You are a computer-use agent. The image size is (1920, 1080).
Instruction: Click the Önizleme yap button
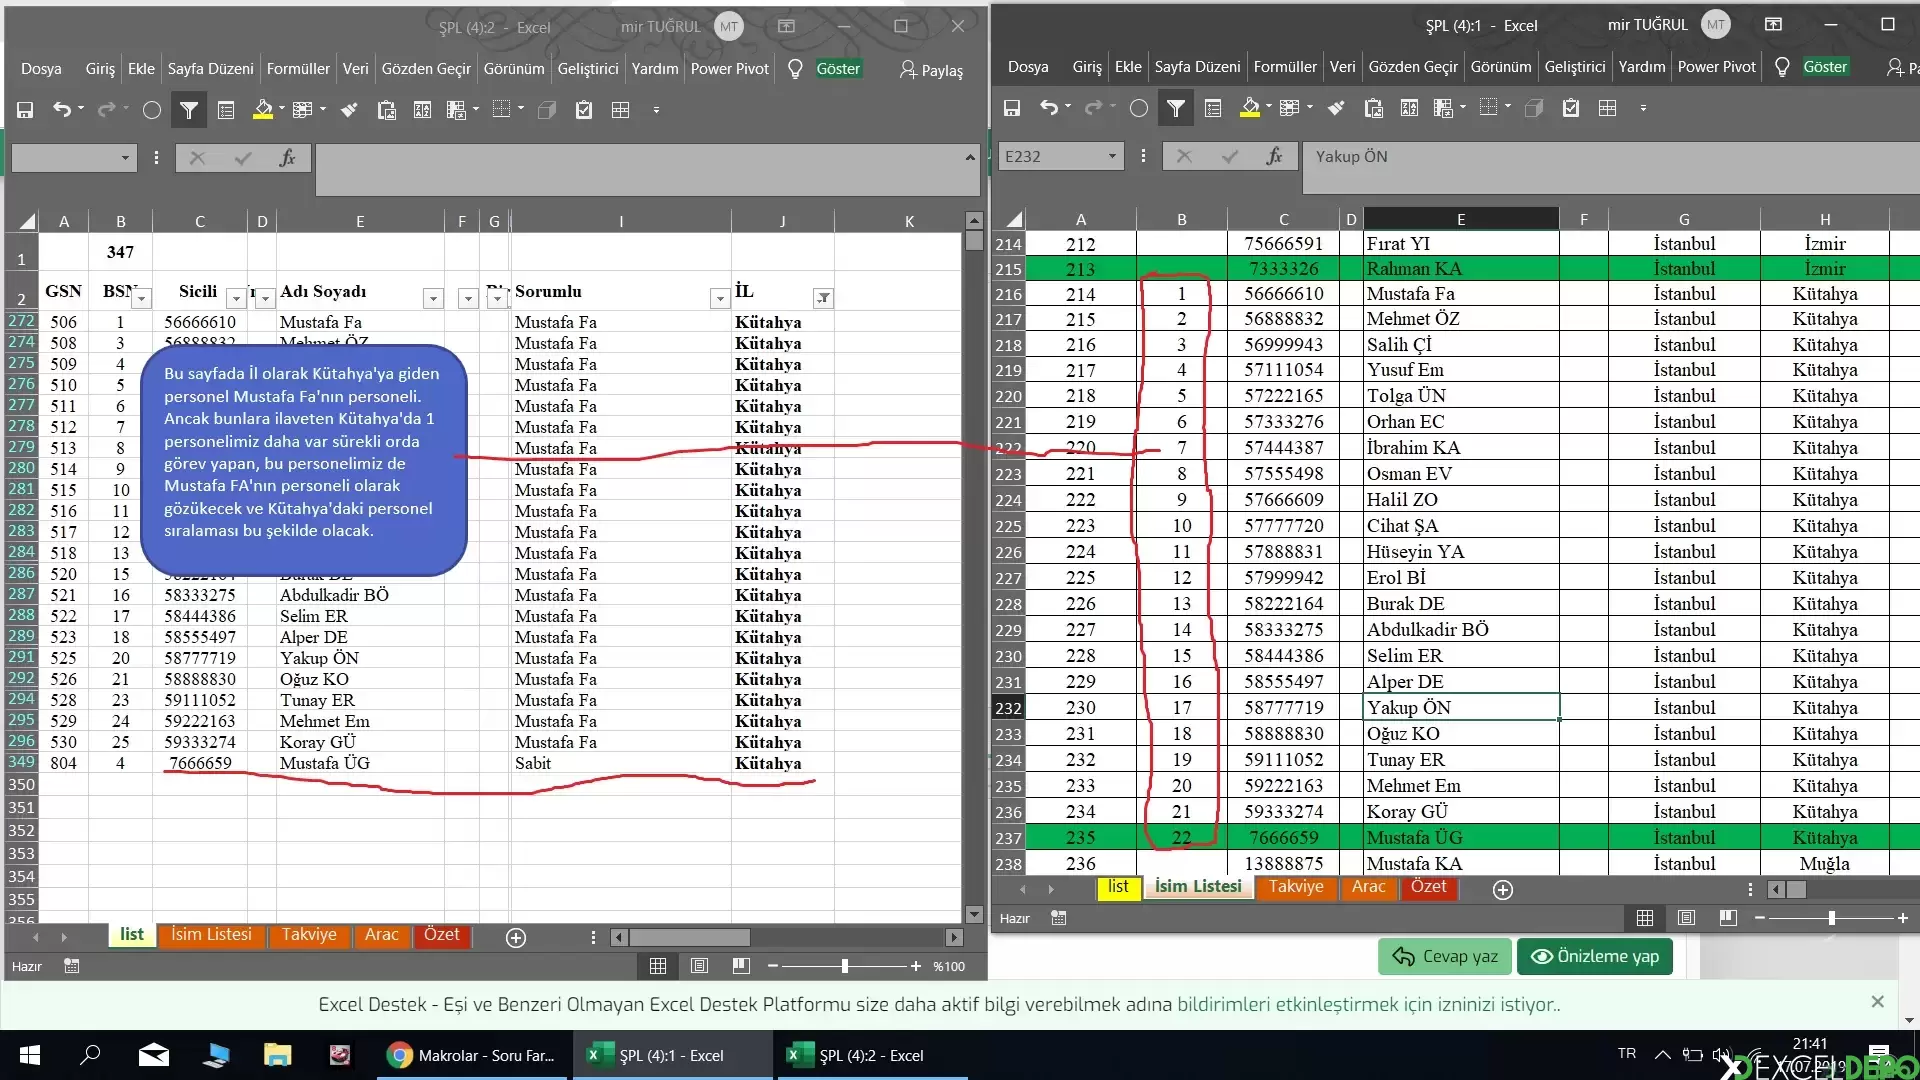(1595, 956)
